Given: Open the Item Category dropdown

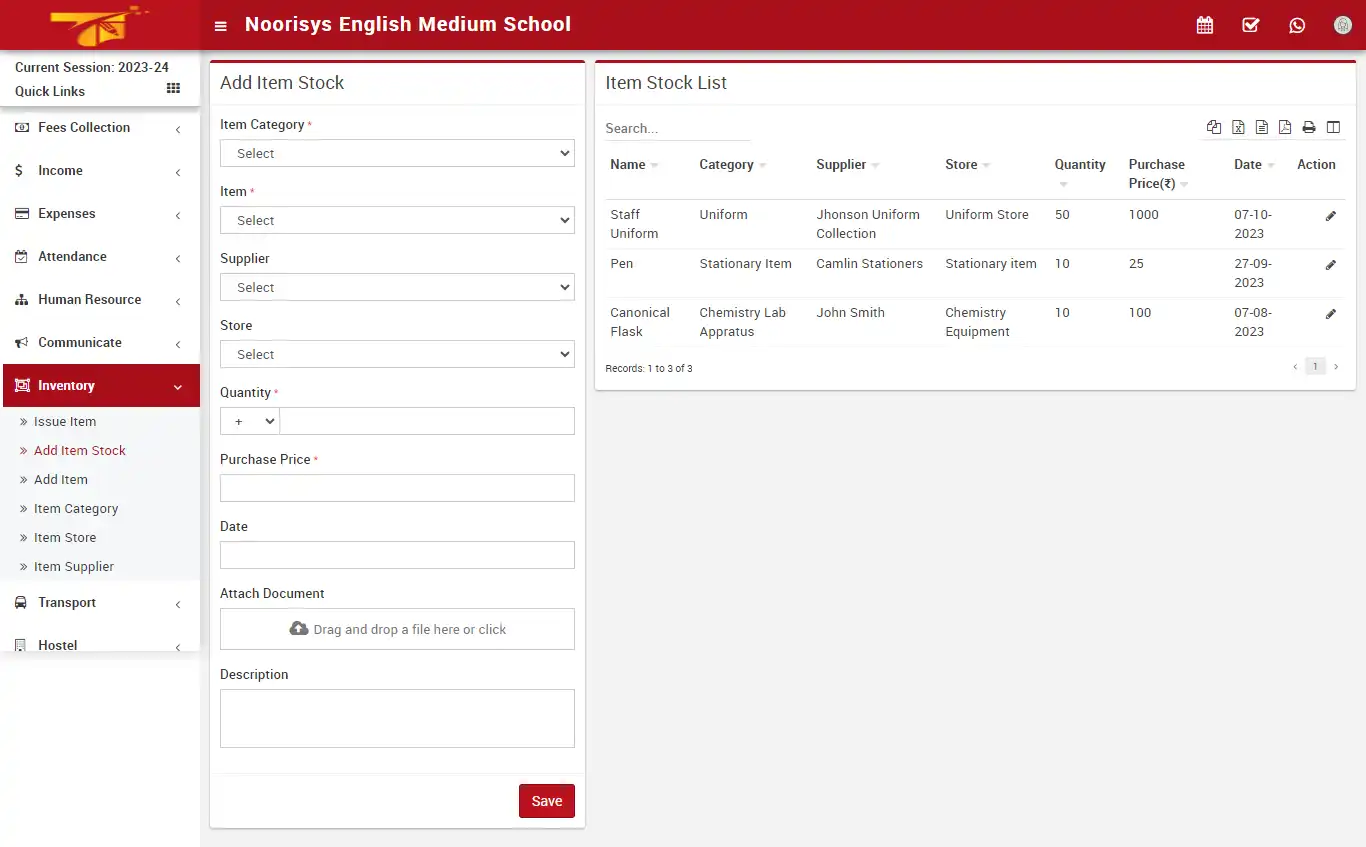Looking at the screenshot, I should click(x=396, y=153).
